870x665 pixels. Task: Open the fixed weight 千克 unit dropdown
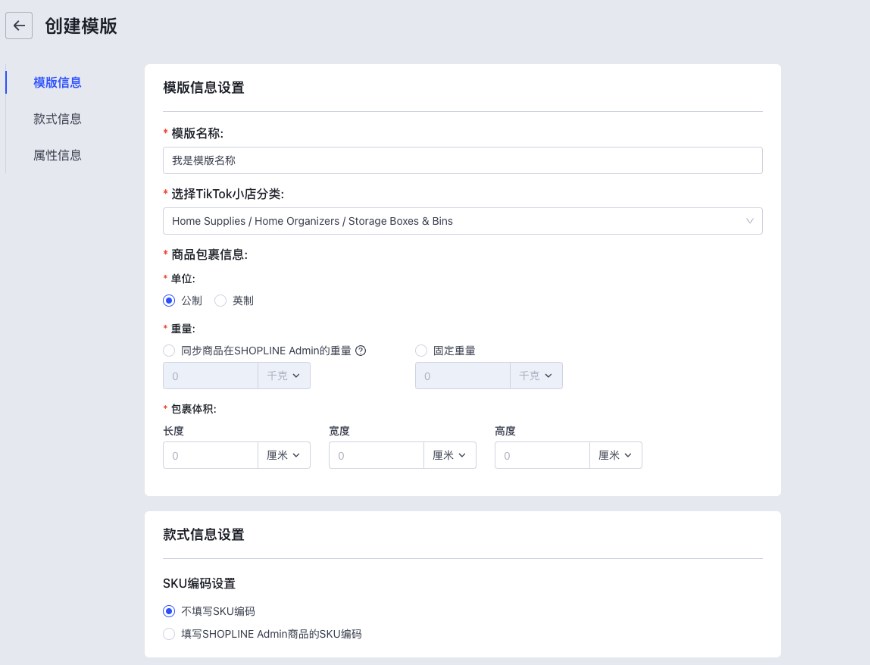pyautogui.click(x=536, y=376)
